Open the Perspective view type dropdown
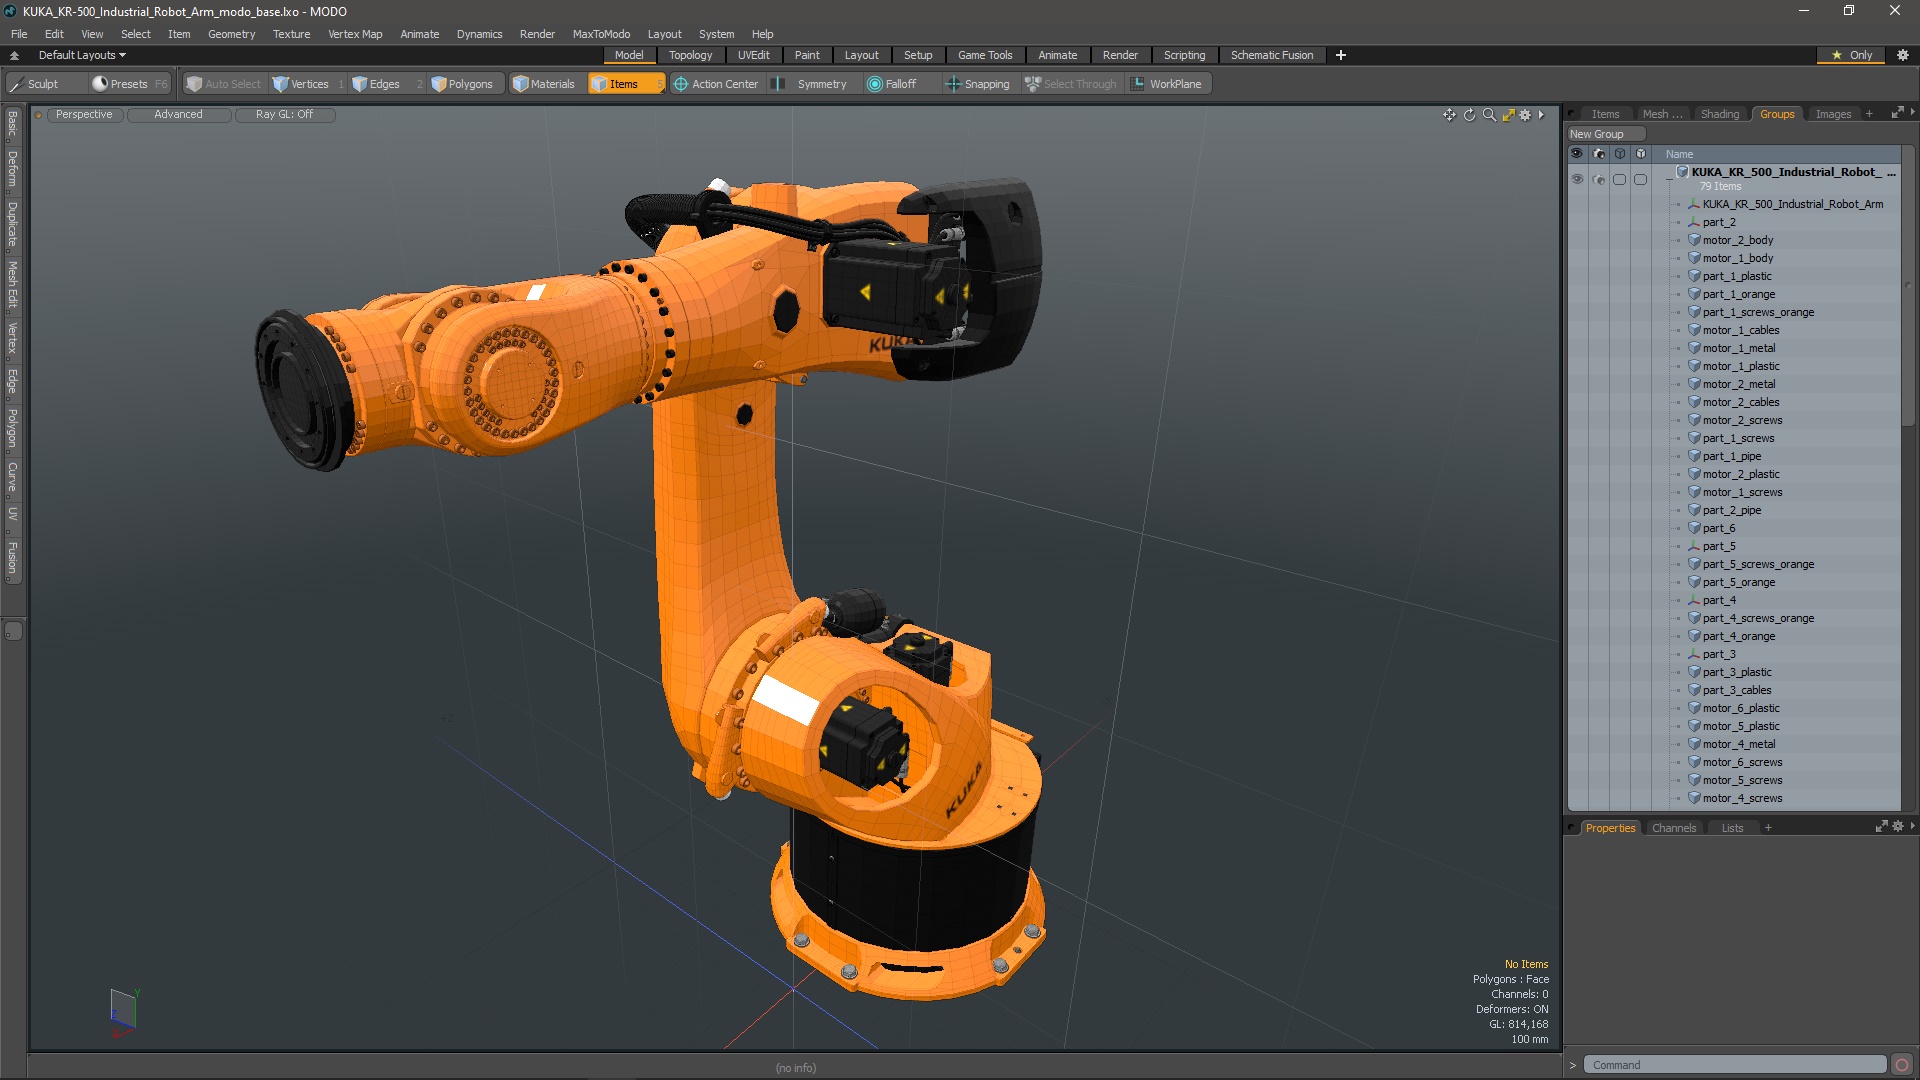1920x1080 pixels. tap(84, 115)
